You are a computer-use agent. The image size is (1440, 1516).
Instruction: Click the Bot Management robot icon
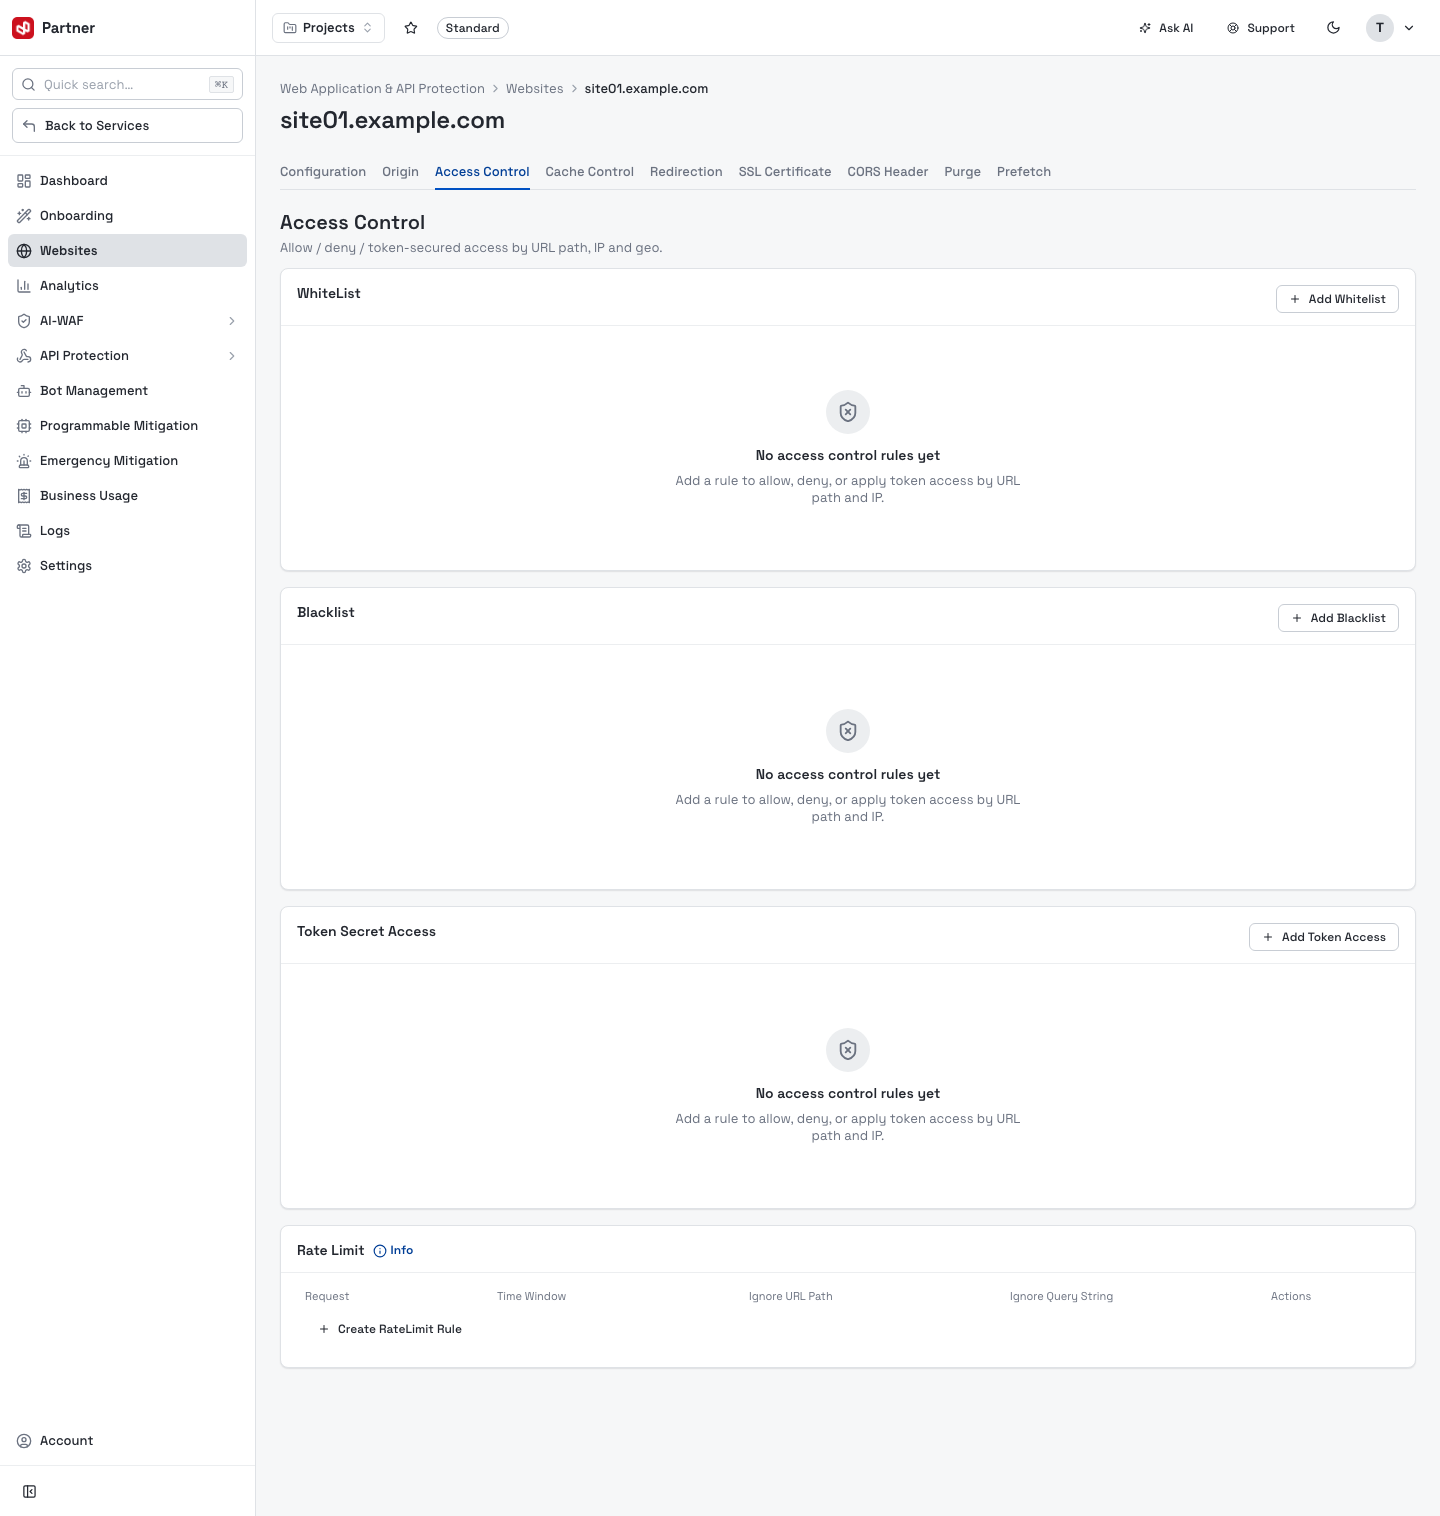(24, 391)
